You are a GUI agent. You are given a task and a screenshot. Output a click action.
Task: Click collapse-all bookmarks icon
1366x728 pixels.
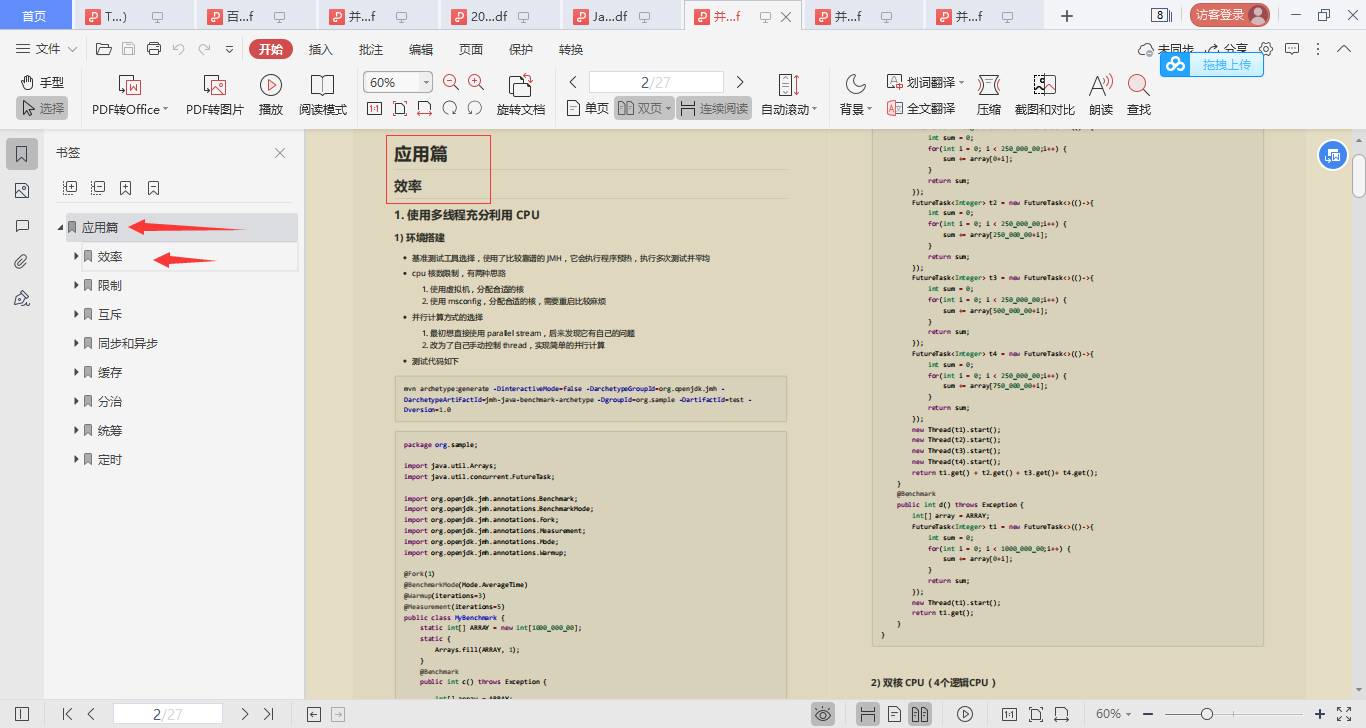coord(98,187)
